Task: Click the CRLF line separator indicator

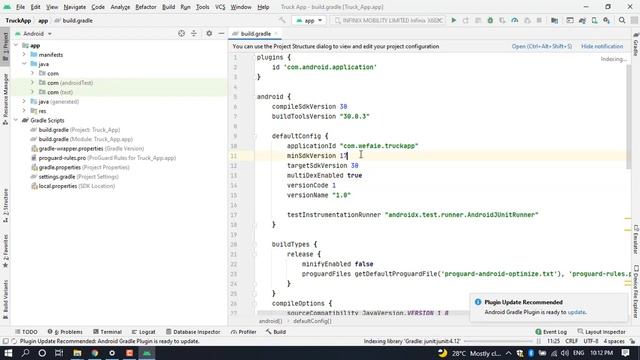Action: click(571, 341)
